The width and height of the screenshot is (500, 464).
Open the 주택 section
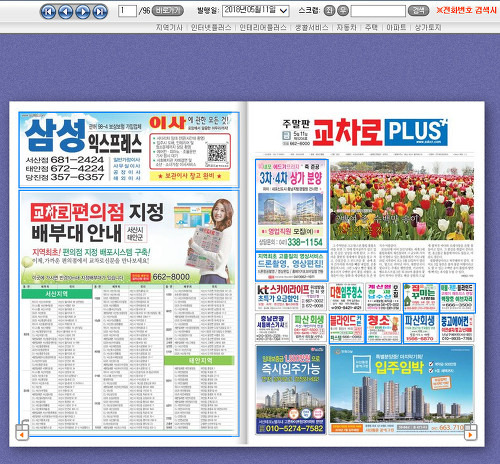(371, 27)
